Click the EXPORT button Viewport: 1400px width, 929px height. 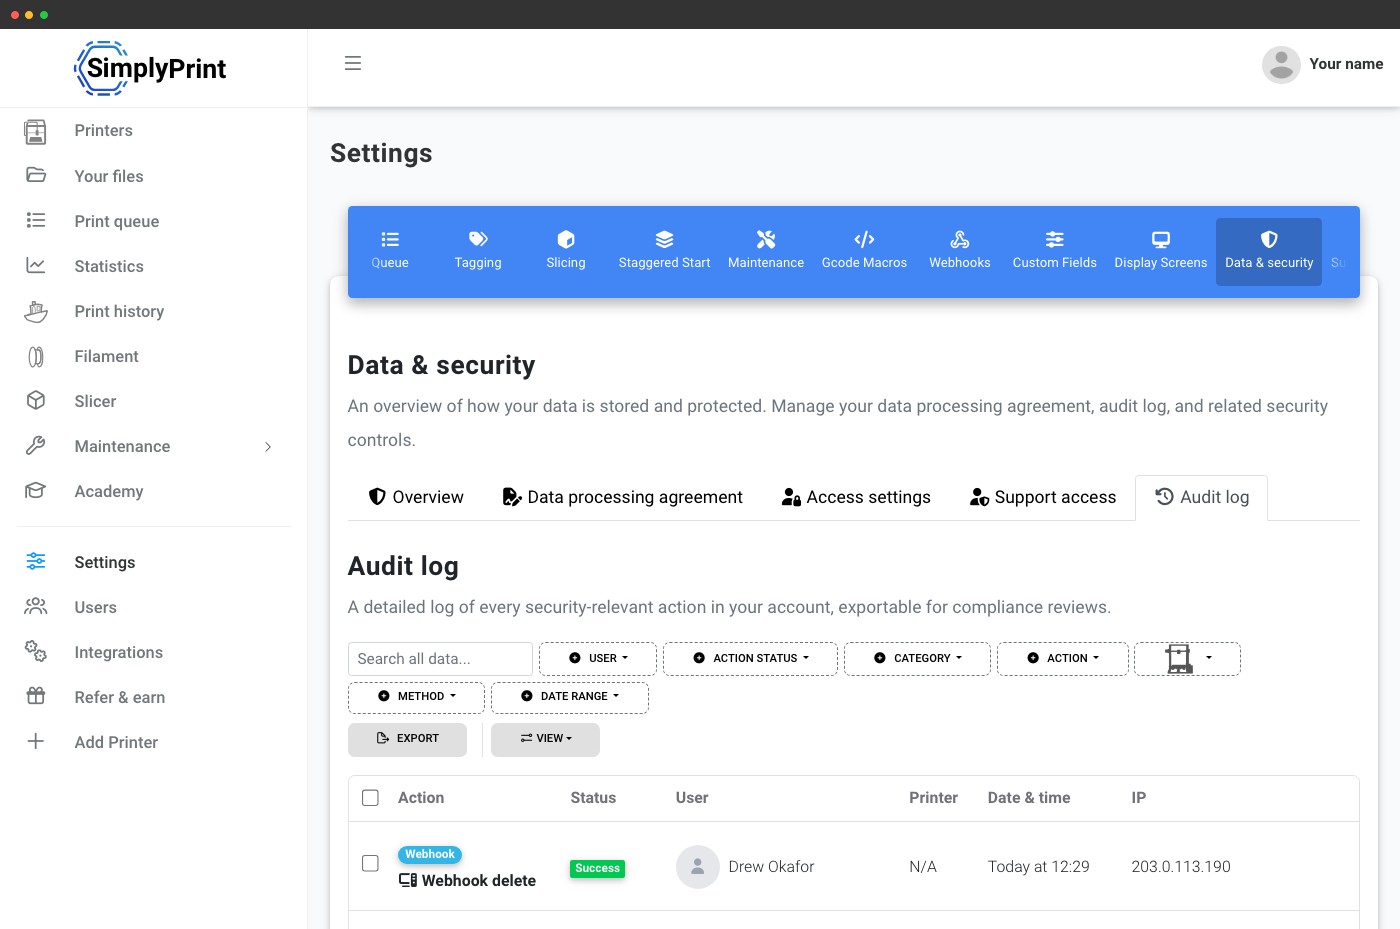click(408, 739)
